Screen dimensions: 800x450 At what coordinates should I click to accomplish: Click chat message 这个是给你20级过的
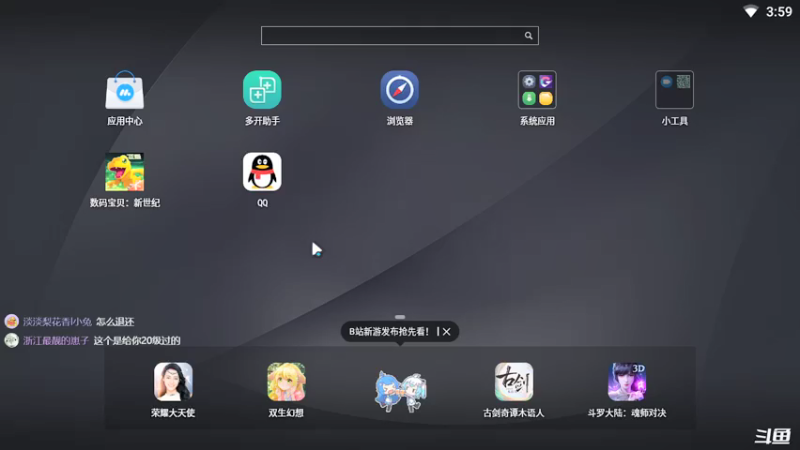(x=137, y=340)
